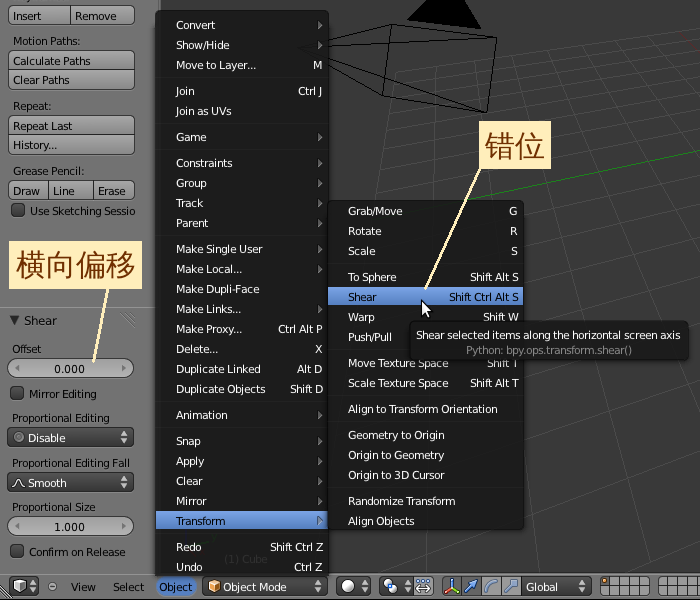Image resolution: width=700 pixels, height=600 pixels.
Task: Select Scale Texture Space entry
Action: pyautogui.click(x=425, y=383)
